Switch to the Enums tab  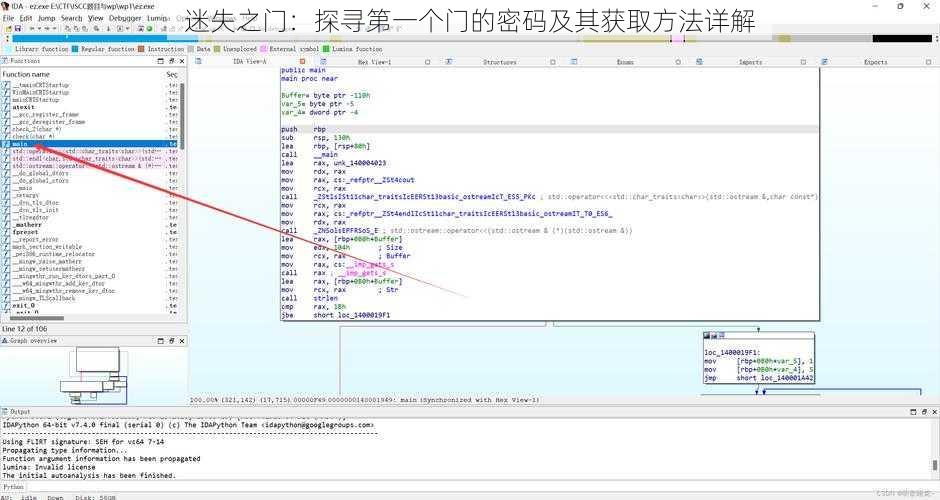click(625, 62)
